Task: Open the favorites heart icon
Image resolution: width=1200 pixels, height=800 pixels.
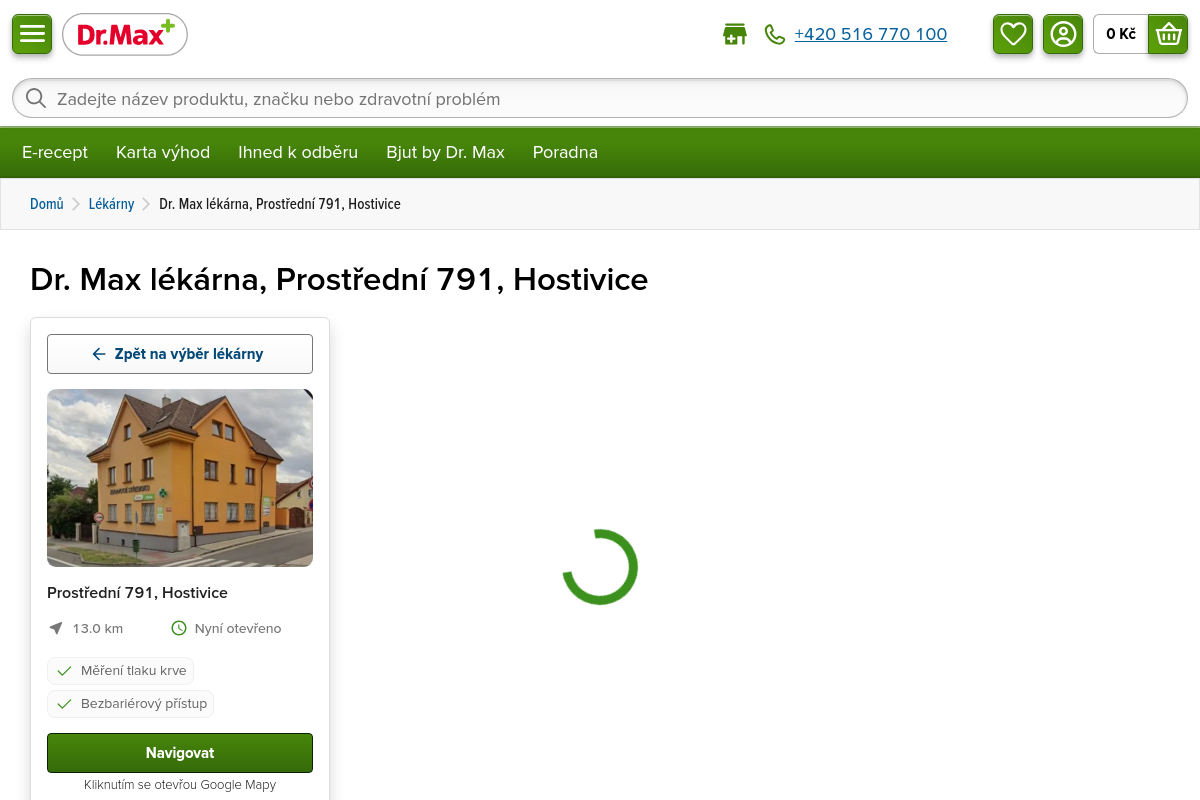Action: point(1013,34)
